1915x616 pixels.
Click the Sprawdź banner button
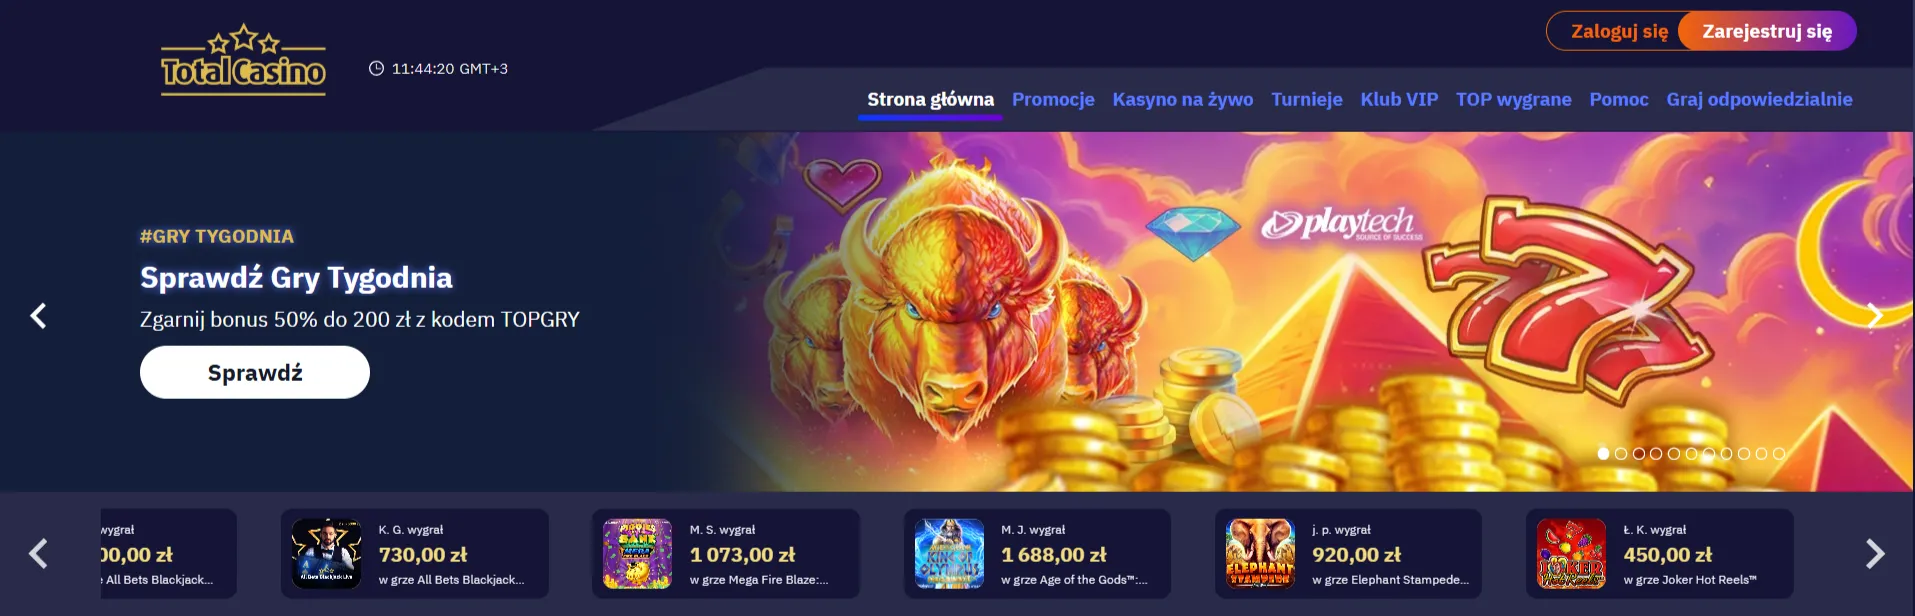tap(255, 372)
